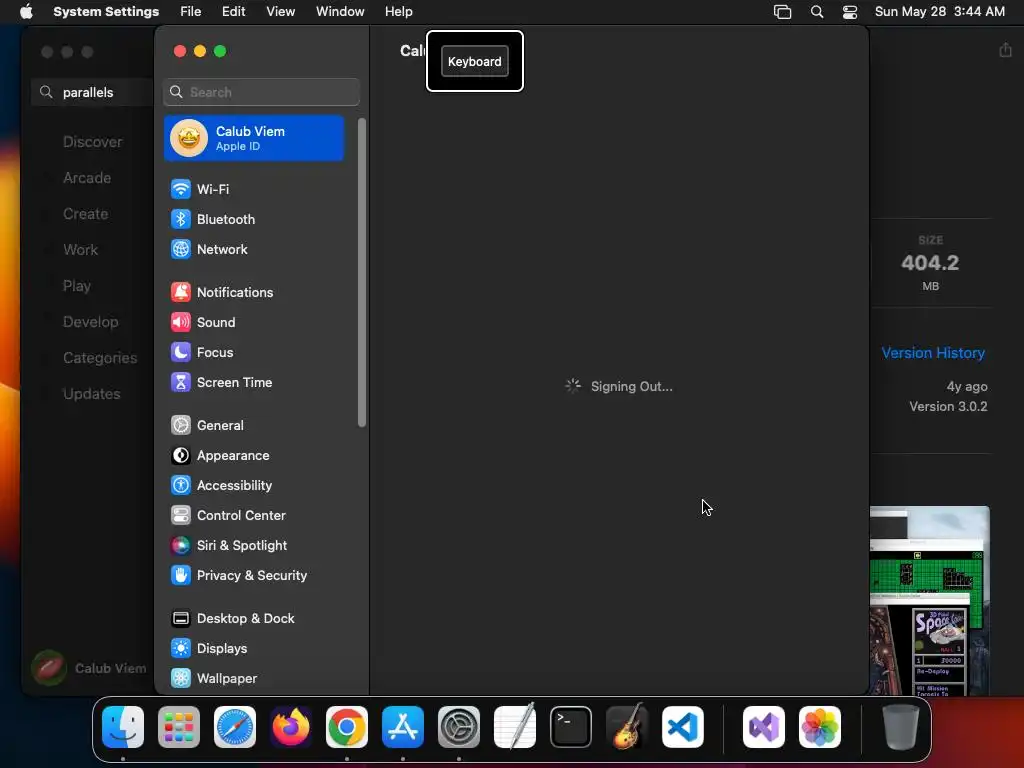Open Wallpaper icon in sidebar
The image size is (1024, 768).
[x=181, y=679]
